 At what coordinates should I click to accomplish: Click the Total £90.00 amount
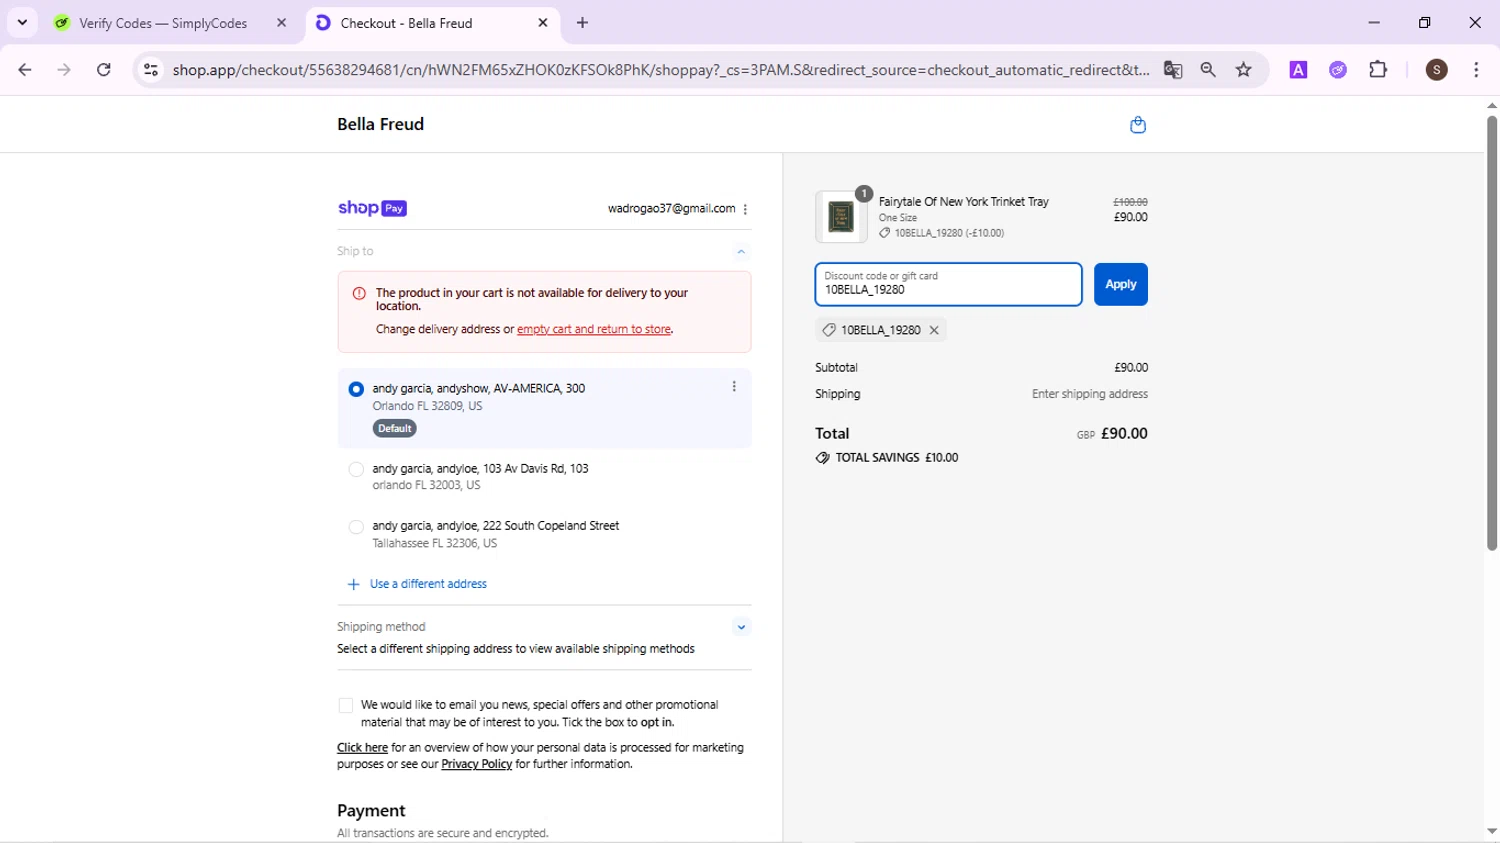click(x=1124, y=434)
